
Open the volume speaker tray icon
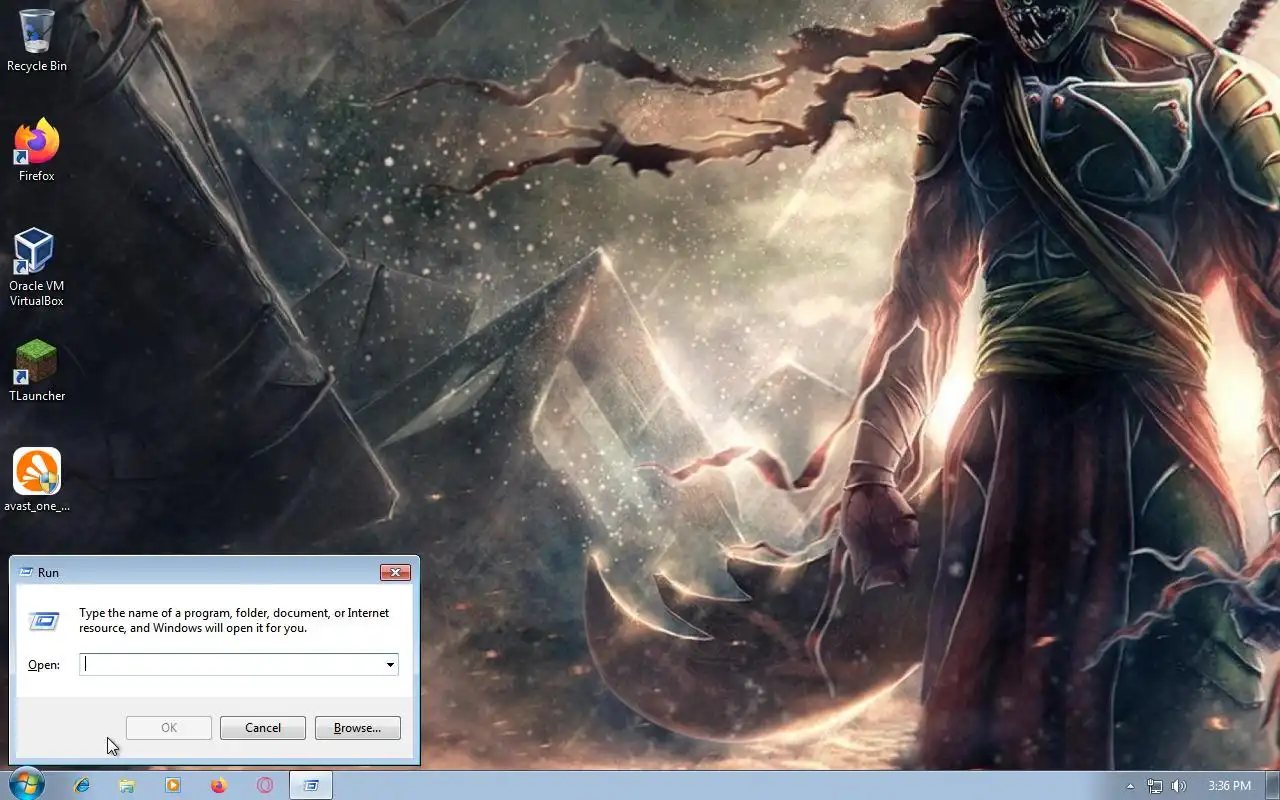[1179, 786]
